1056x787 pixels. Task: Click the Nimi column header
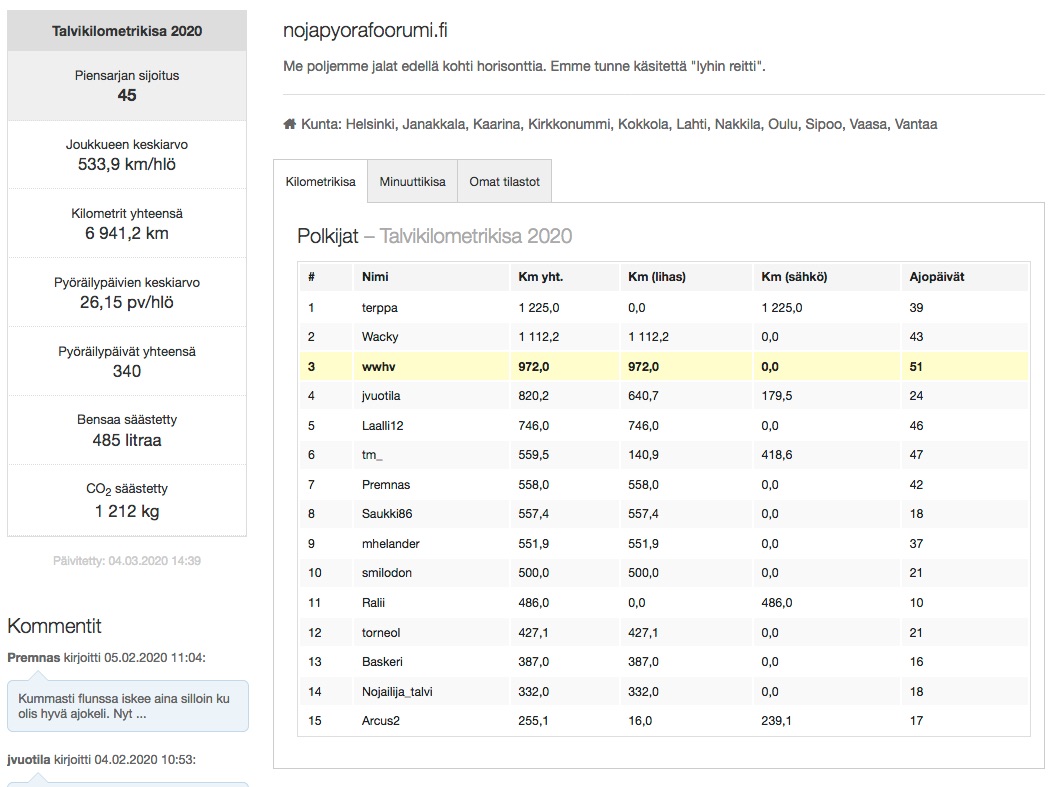coord(375,277)
